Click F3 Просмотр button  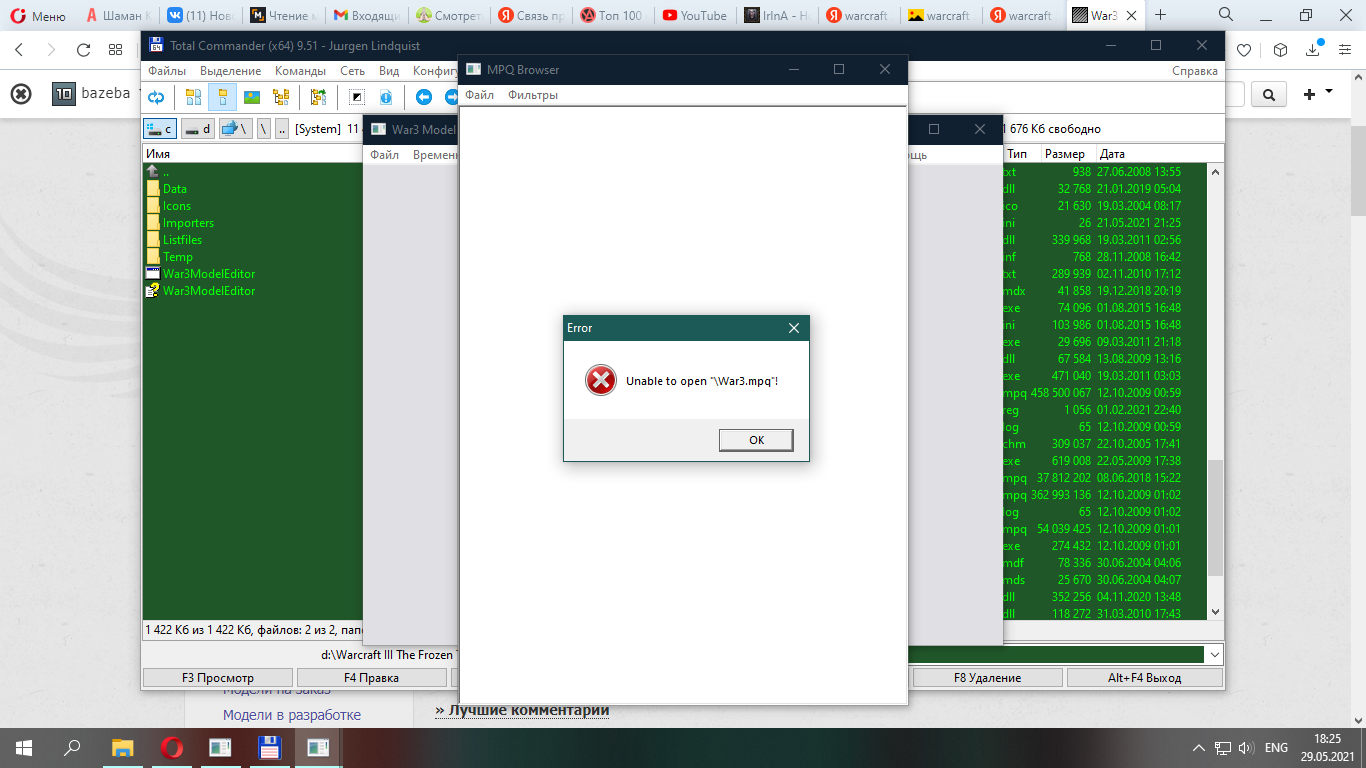[x=218, y=678]
